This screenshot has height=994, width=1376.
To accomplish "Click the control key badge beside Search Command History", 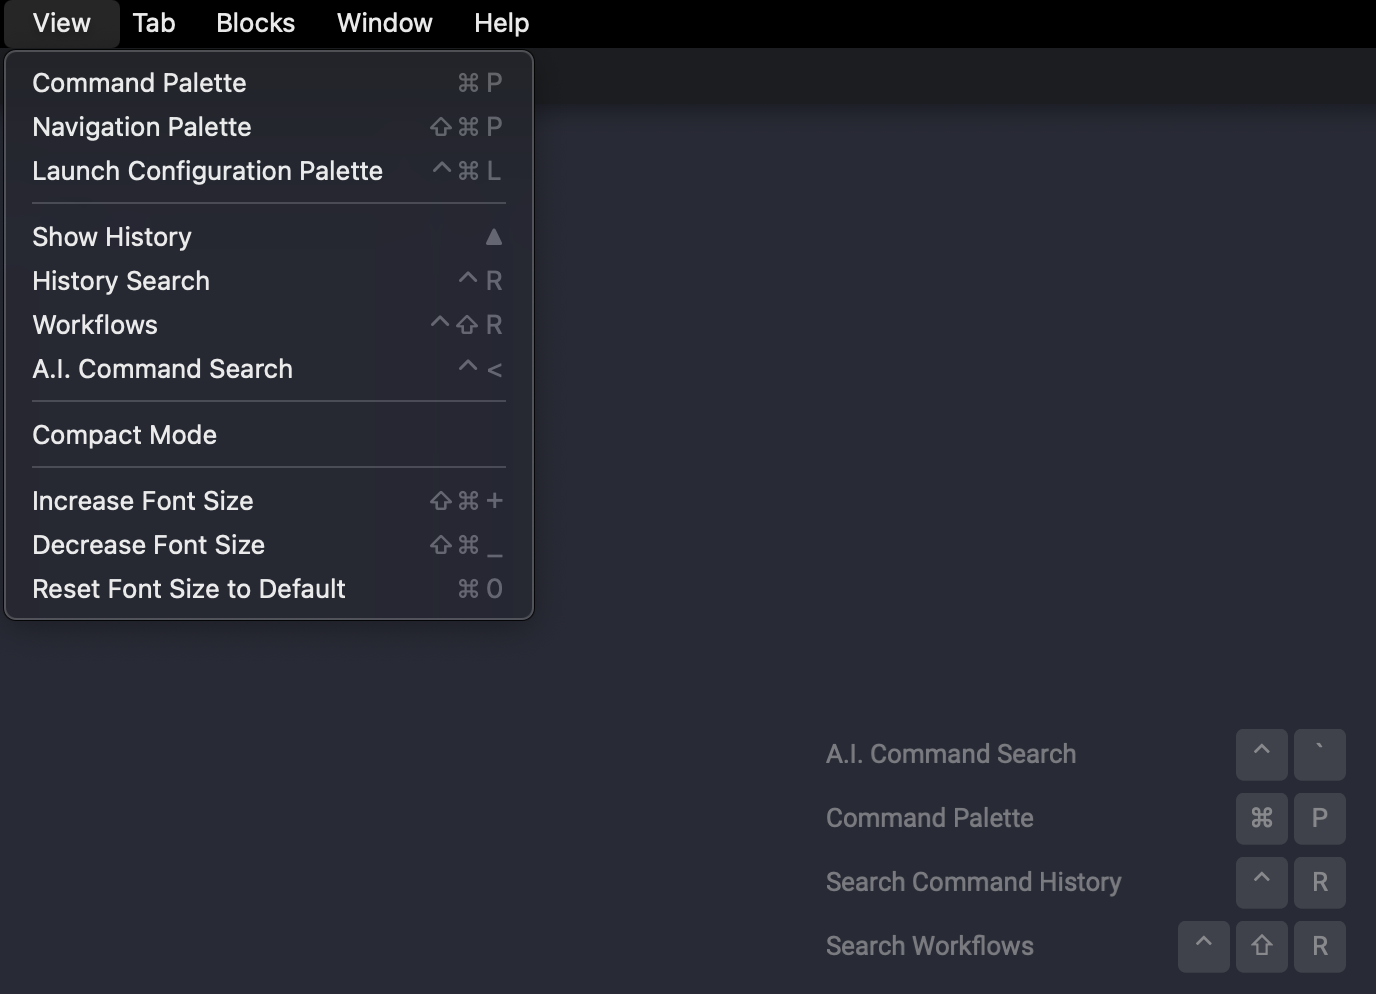I will point(1261,882).
